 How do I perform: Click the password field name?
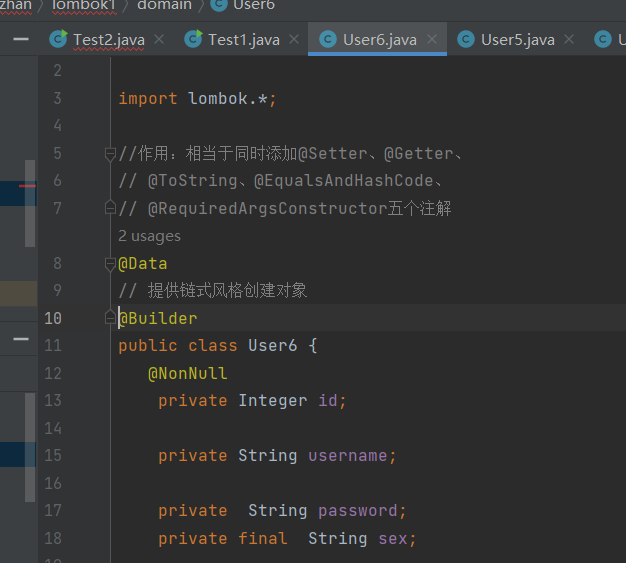pyautogui.click(x=357, y=511)
